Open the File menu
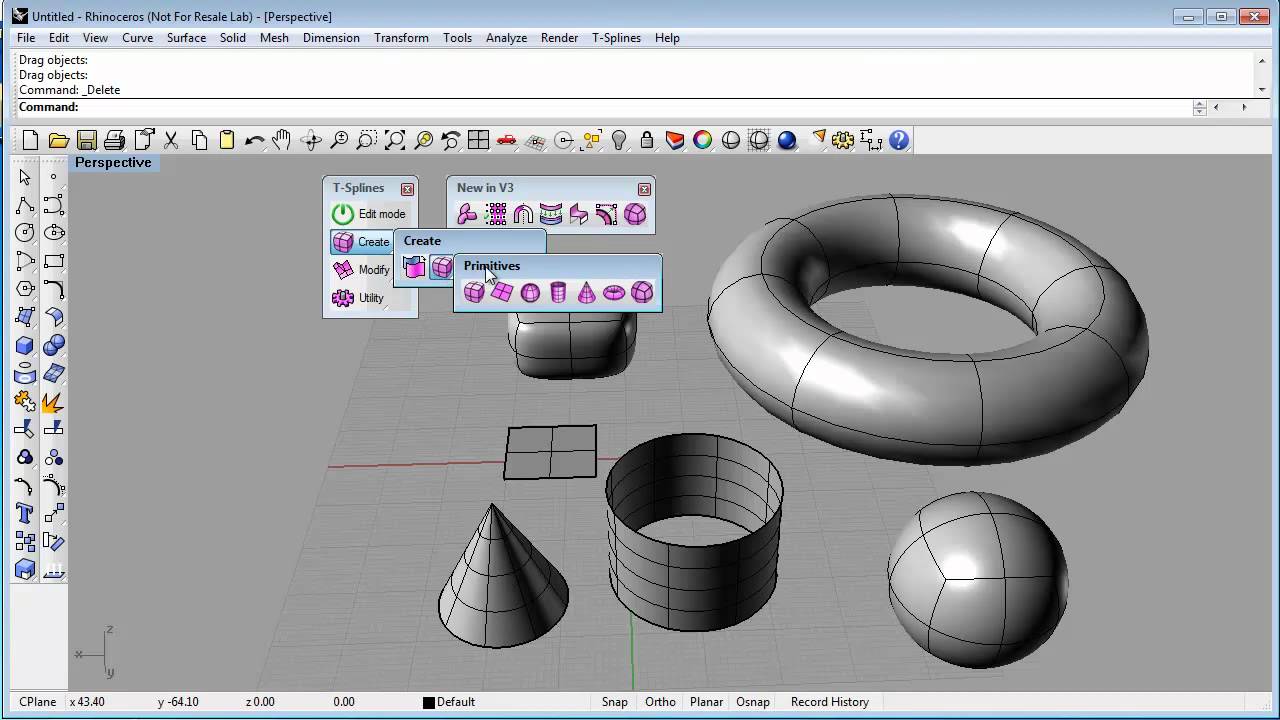The image size is (1280, 720). click(26, 38)
